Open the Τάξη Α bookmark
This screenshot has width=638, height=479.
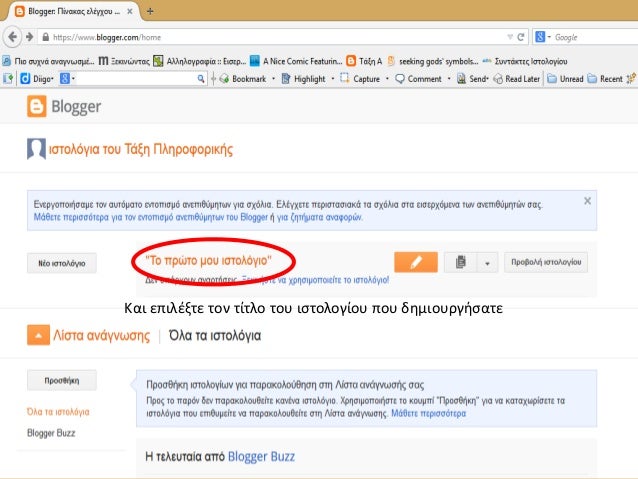click(364, 61)
